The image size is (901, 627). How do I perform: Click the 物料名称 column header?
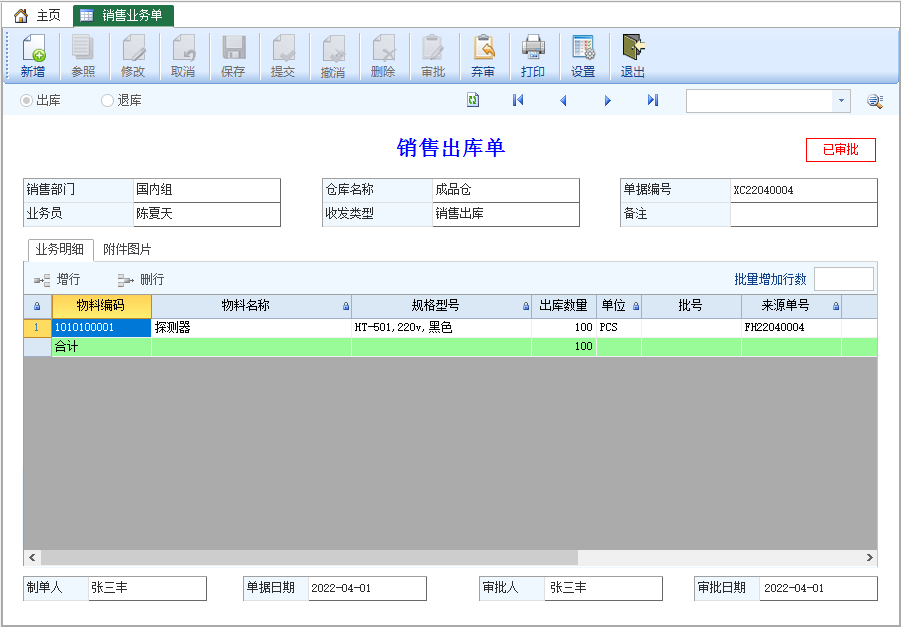click(251, 306)
